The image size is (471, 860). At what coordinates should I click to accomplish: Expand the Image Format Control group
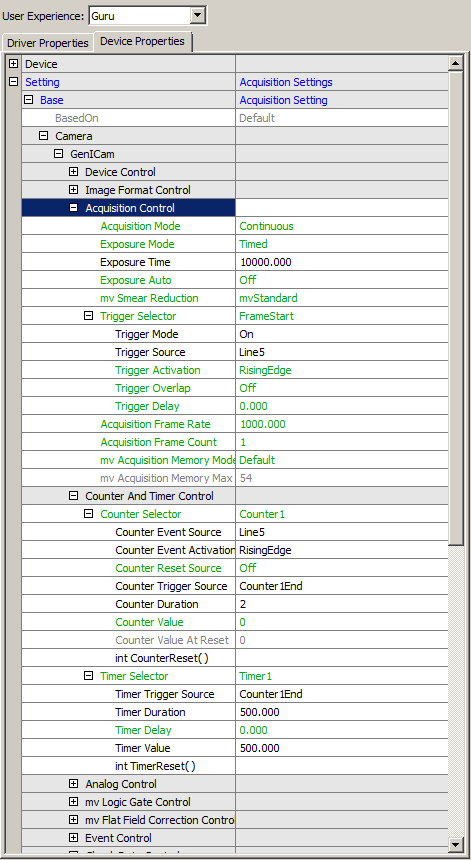pyautogui.click(x=73, y=190)
